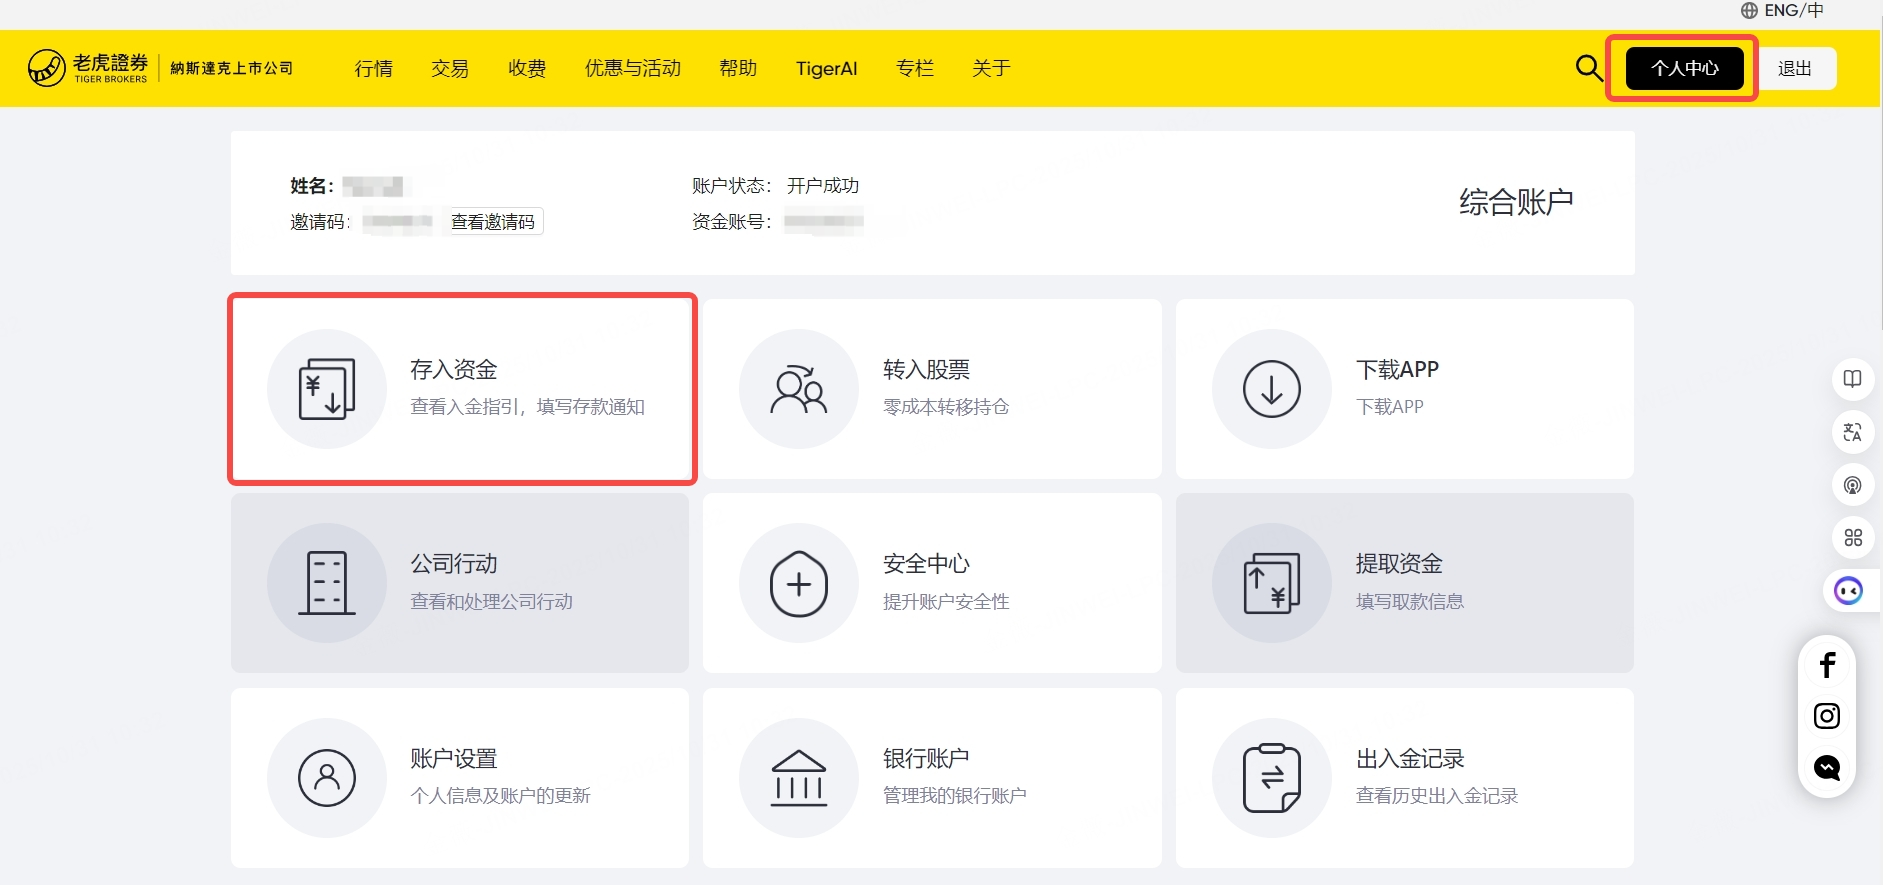
Task: Open the 提取资金 card title
Action: 1399,564
